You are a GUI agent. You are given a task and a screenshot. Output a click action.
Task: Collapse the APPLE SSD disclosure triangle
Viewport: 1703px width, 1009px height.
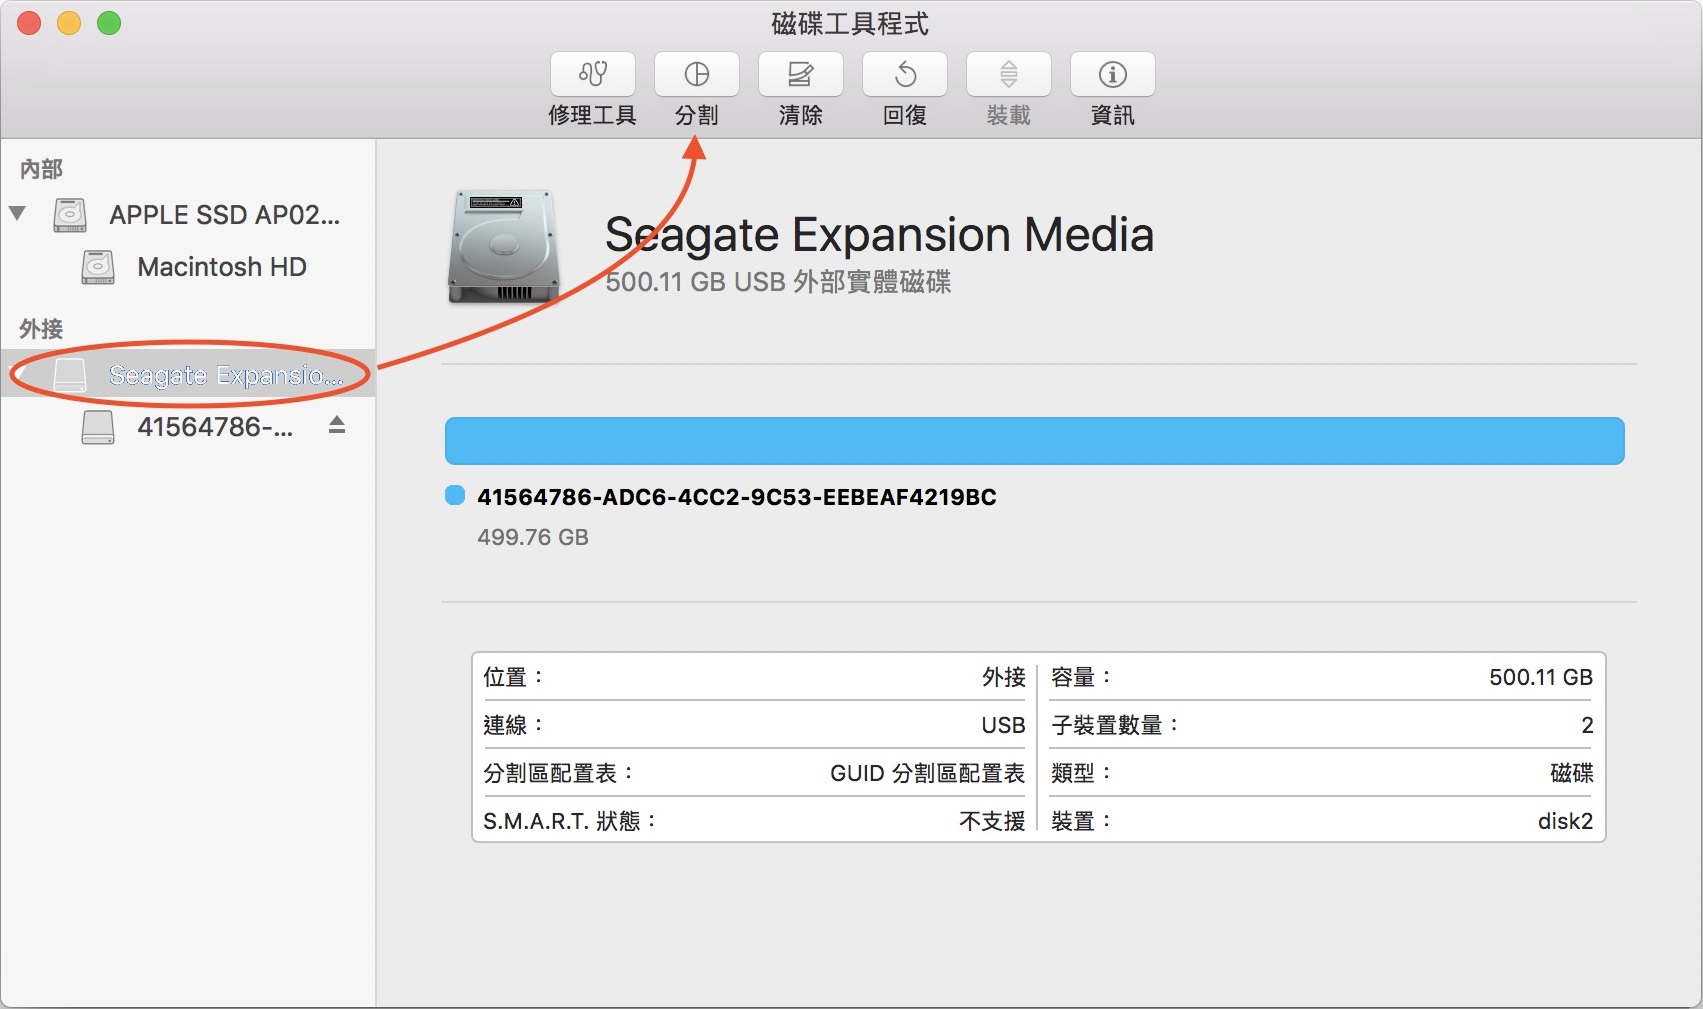17,213
